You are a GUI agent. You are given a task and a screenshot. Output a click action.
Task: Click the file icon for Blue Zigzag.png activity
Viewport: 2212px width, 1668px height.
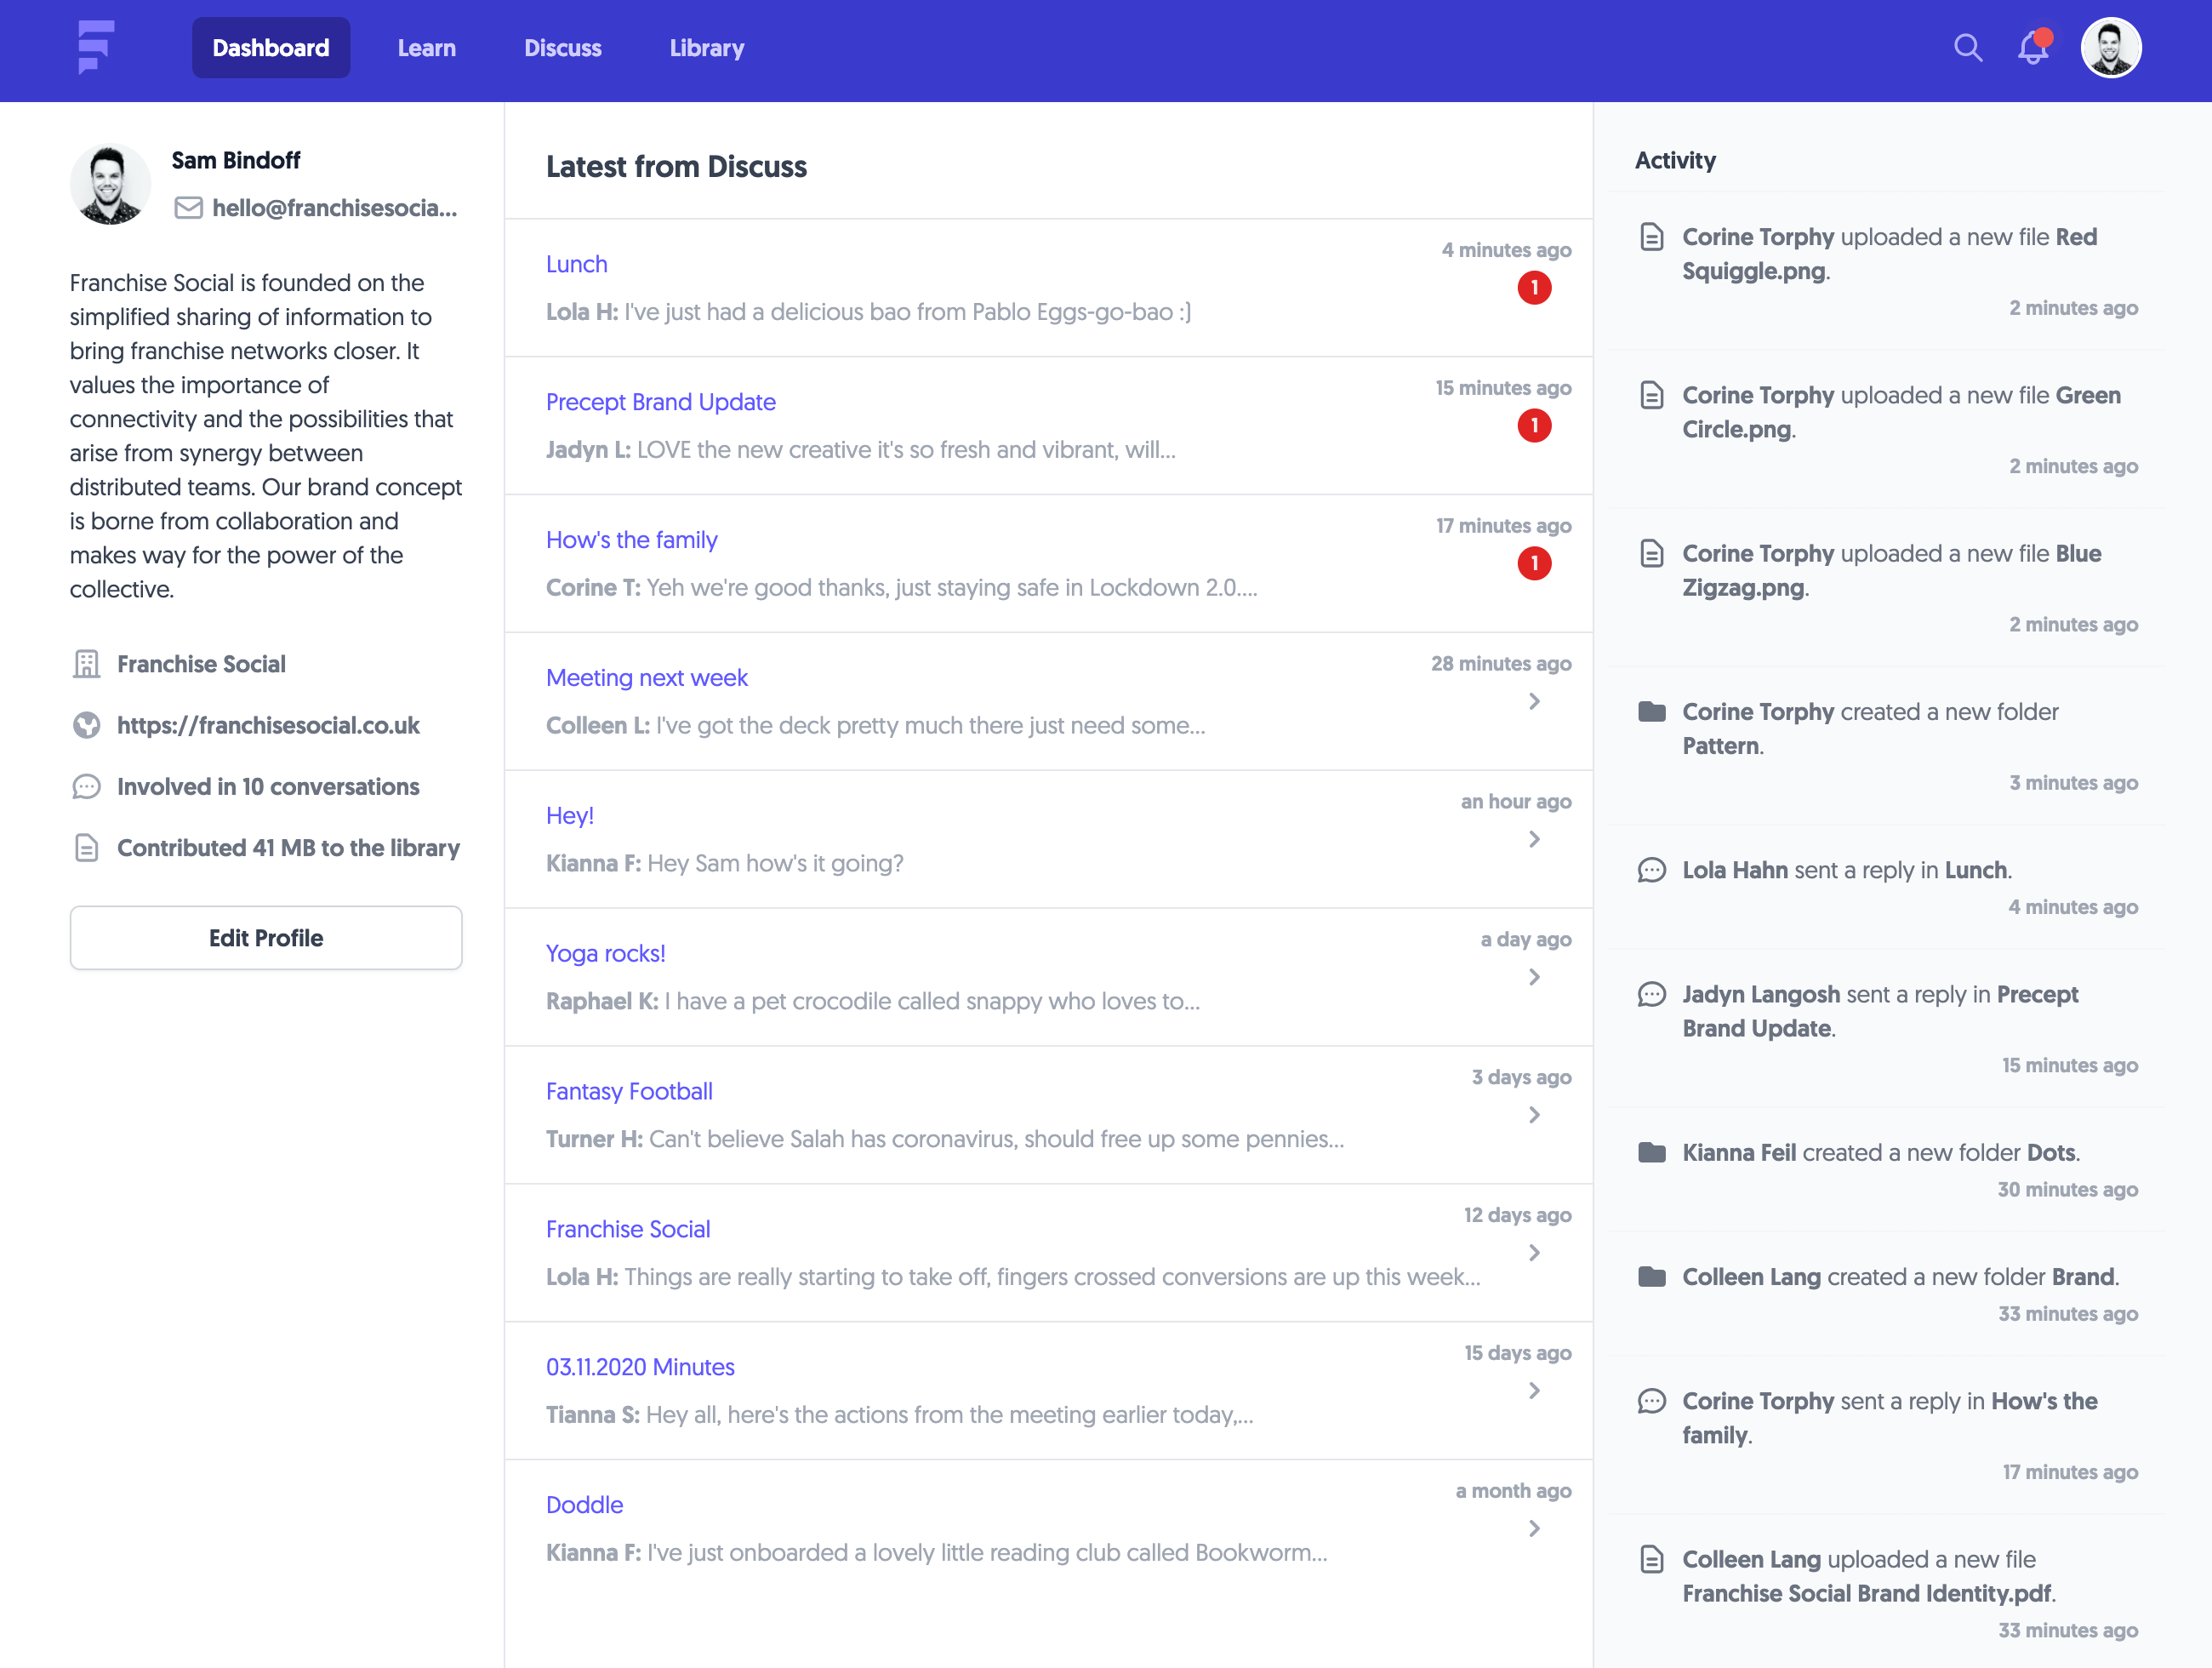coord(1652,553)
